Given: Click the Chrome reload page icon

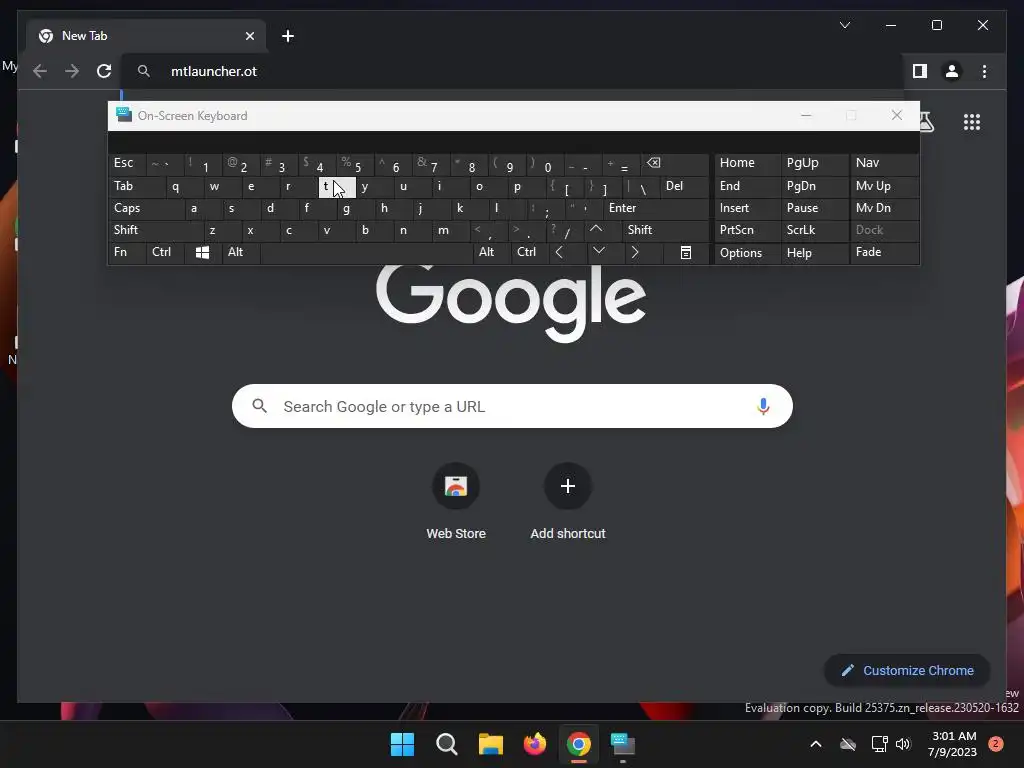Looking at the screenshot, I should (x=104, y=71).
